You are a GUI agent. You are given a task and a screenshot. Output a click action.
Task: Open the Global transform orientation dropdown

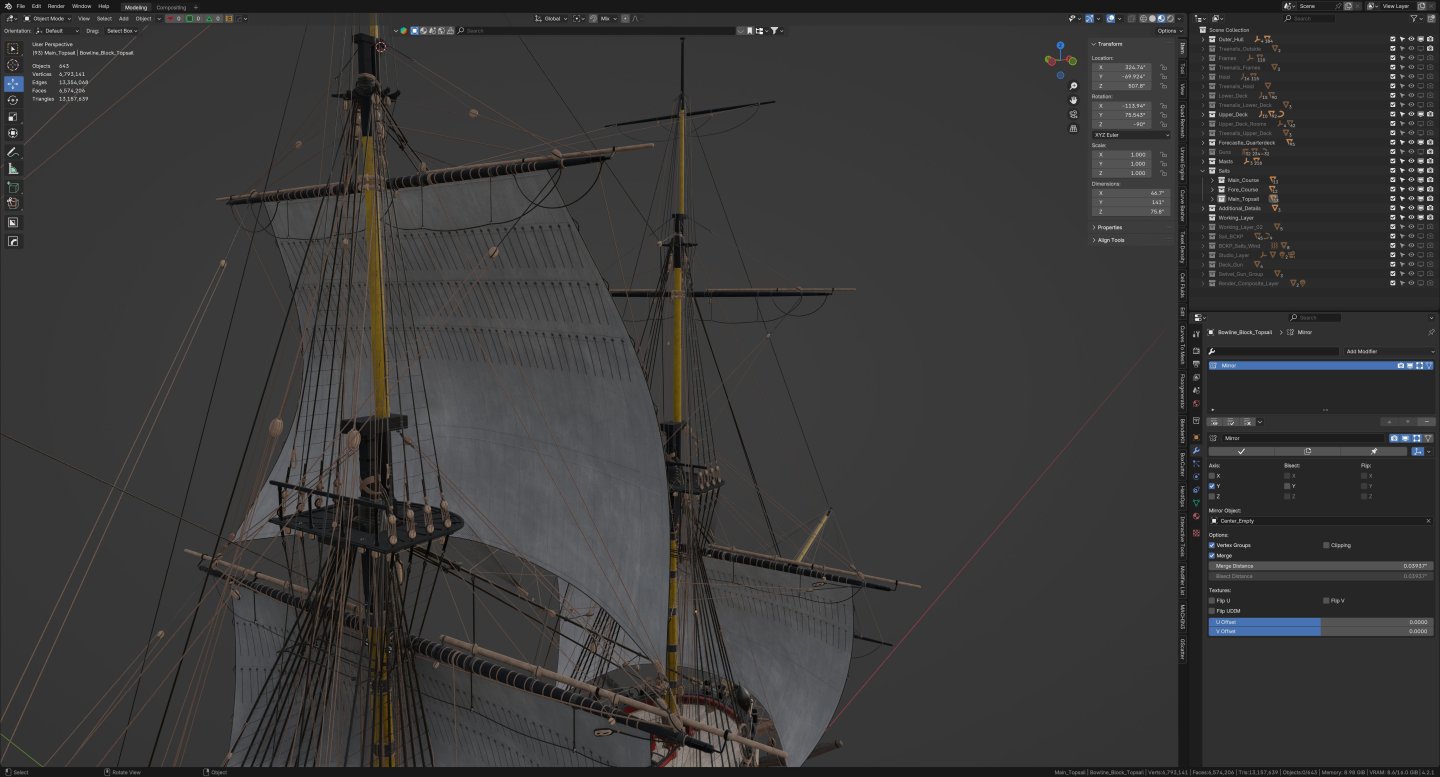551,18
